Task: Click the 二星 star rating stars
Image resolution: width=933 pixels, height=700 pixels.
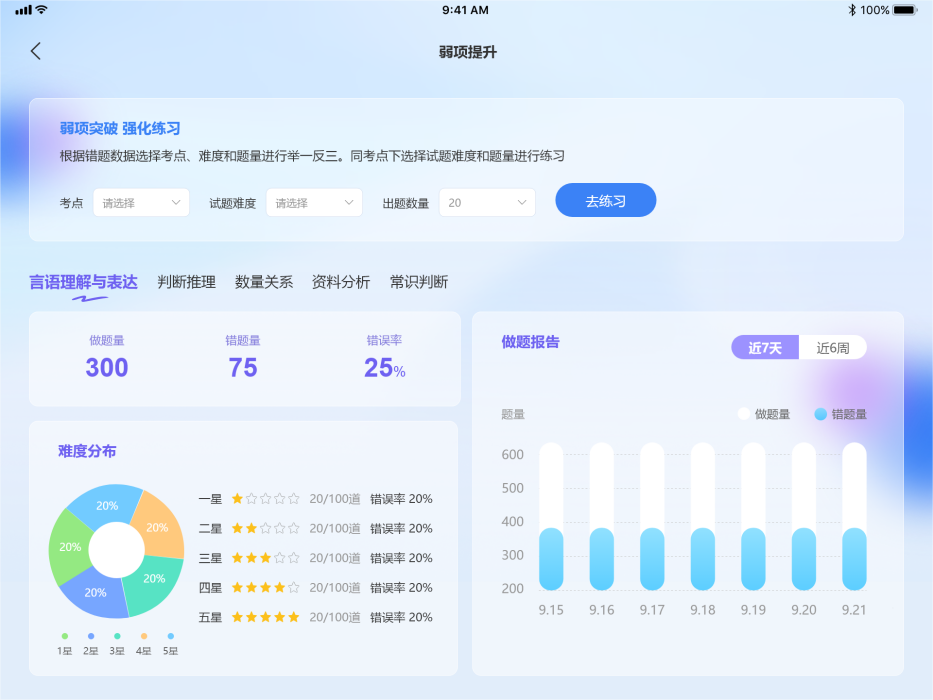Action: click(x=265, y=528)
